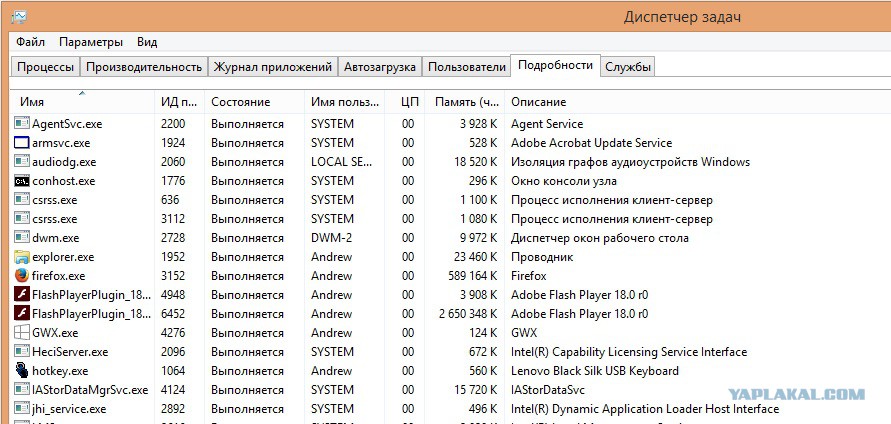
Task: Select the hotkey.exe process name
Action: [60, 371]
